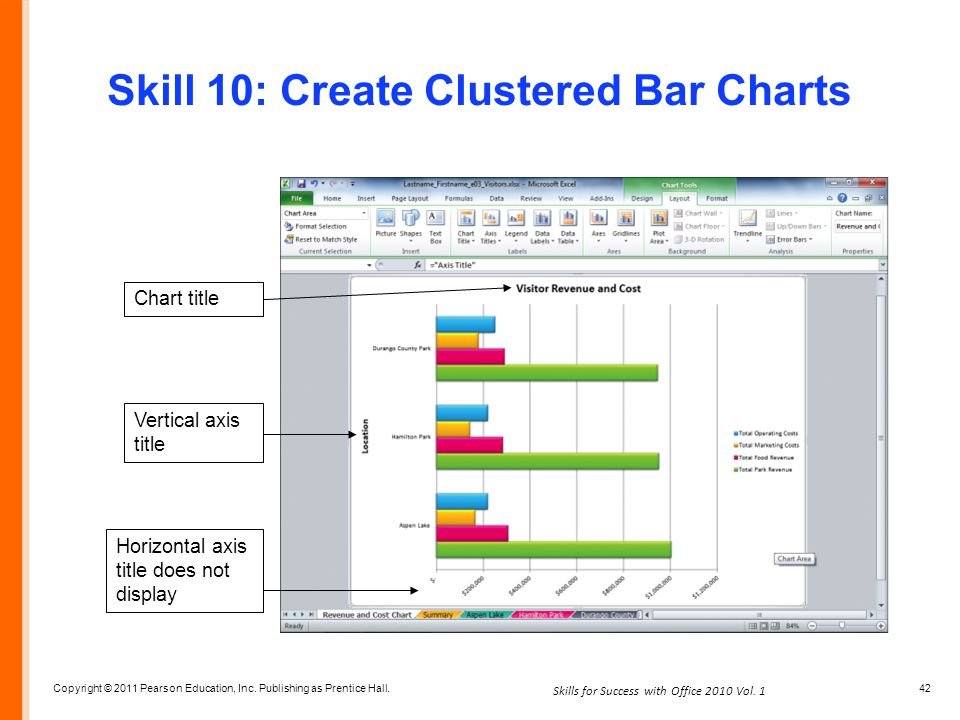Open the Axis Titles menu

click(490, 227)
